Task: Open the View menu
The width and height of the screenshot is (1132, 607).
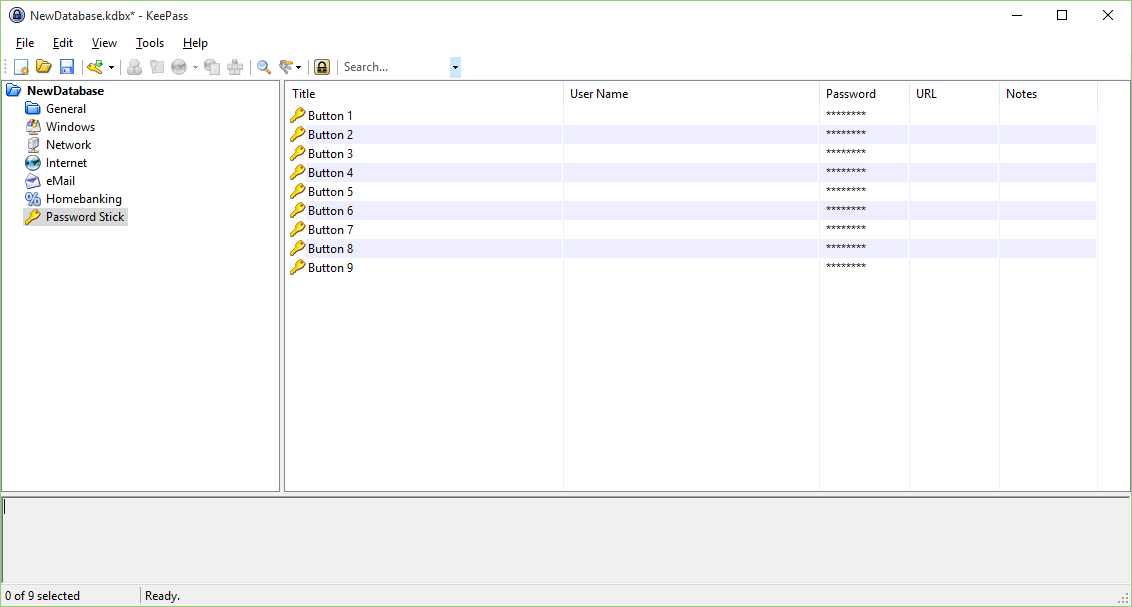Action: click(x=104, y=43)
